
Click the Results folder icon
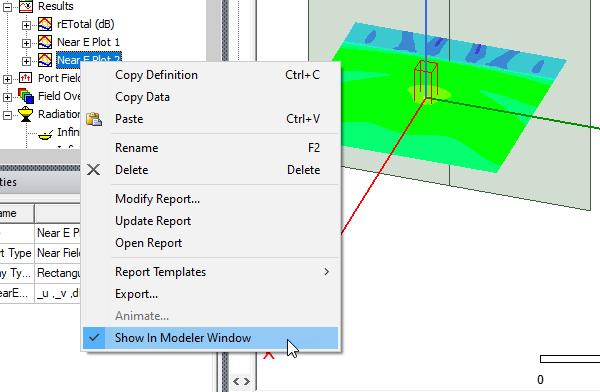click(26, 6)
